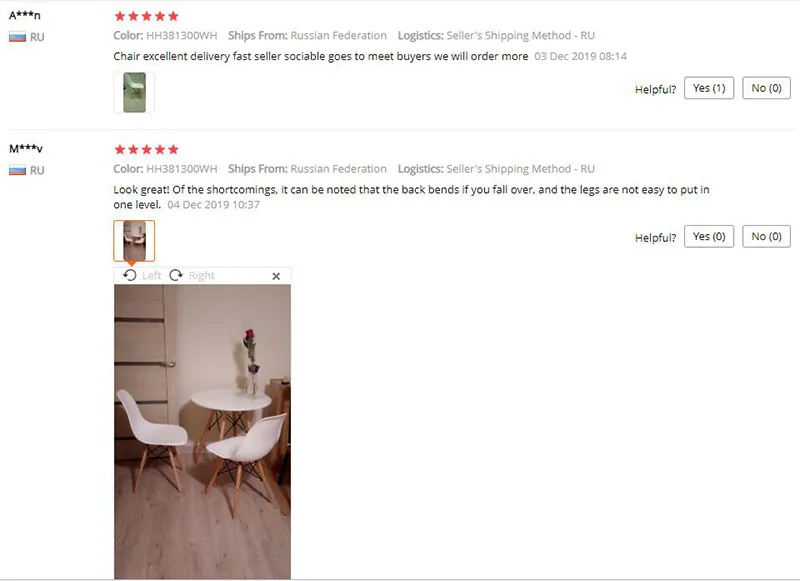Image resolution: width=800 pixels, height=581 pixels.
Task: Click M***v's review text starting 'Look great!'
Action: (x=411, y=197)
